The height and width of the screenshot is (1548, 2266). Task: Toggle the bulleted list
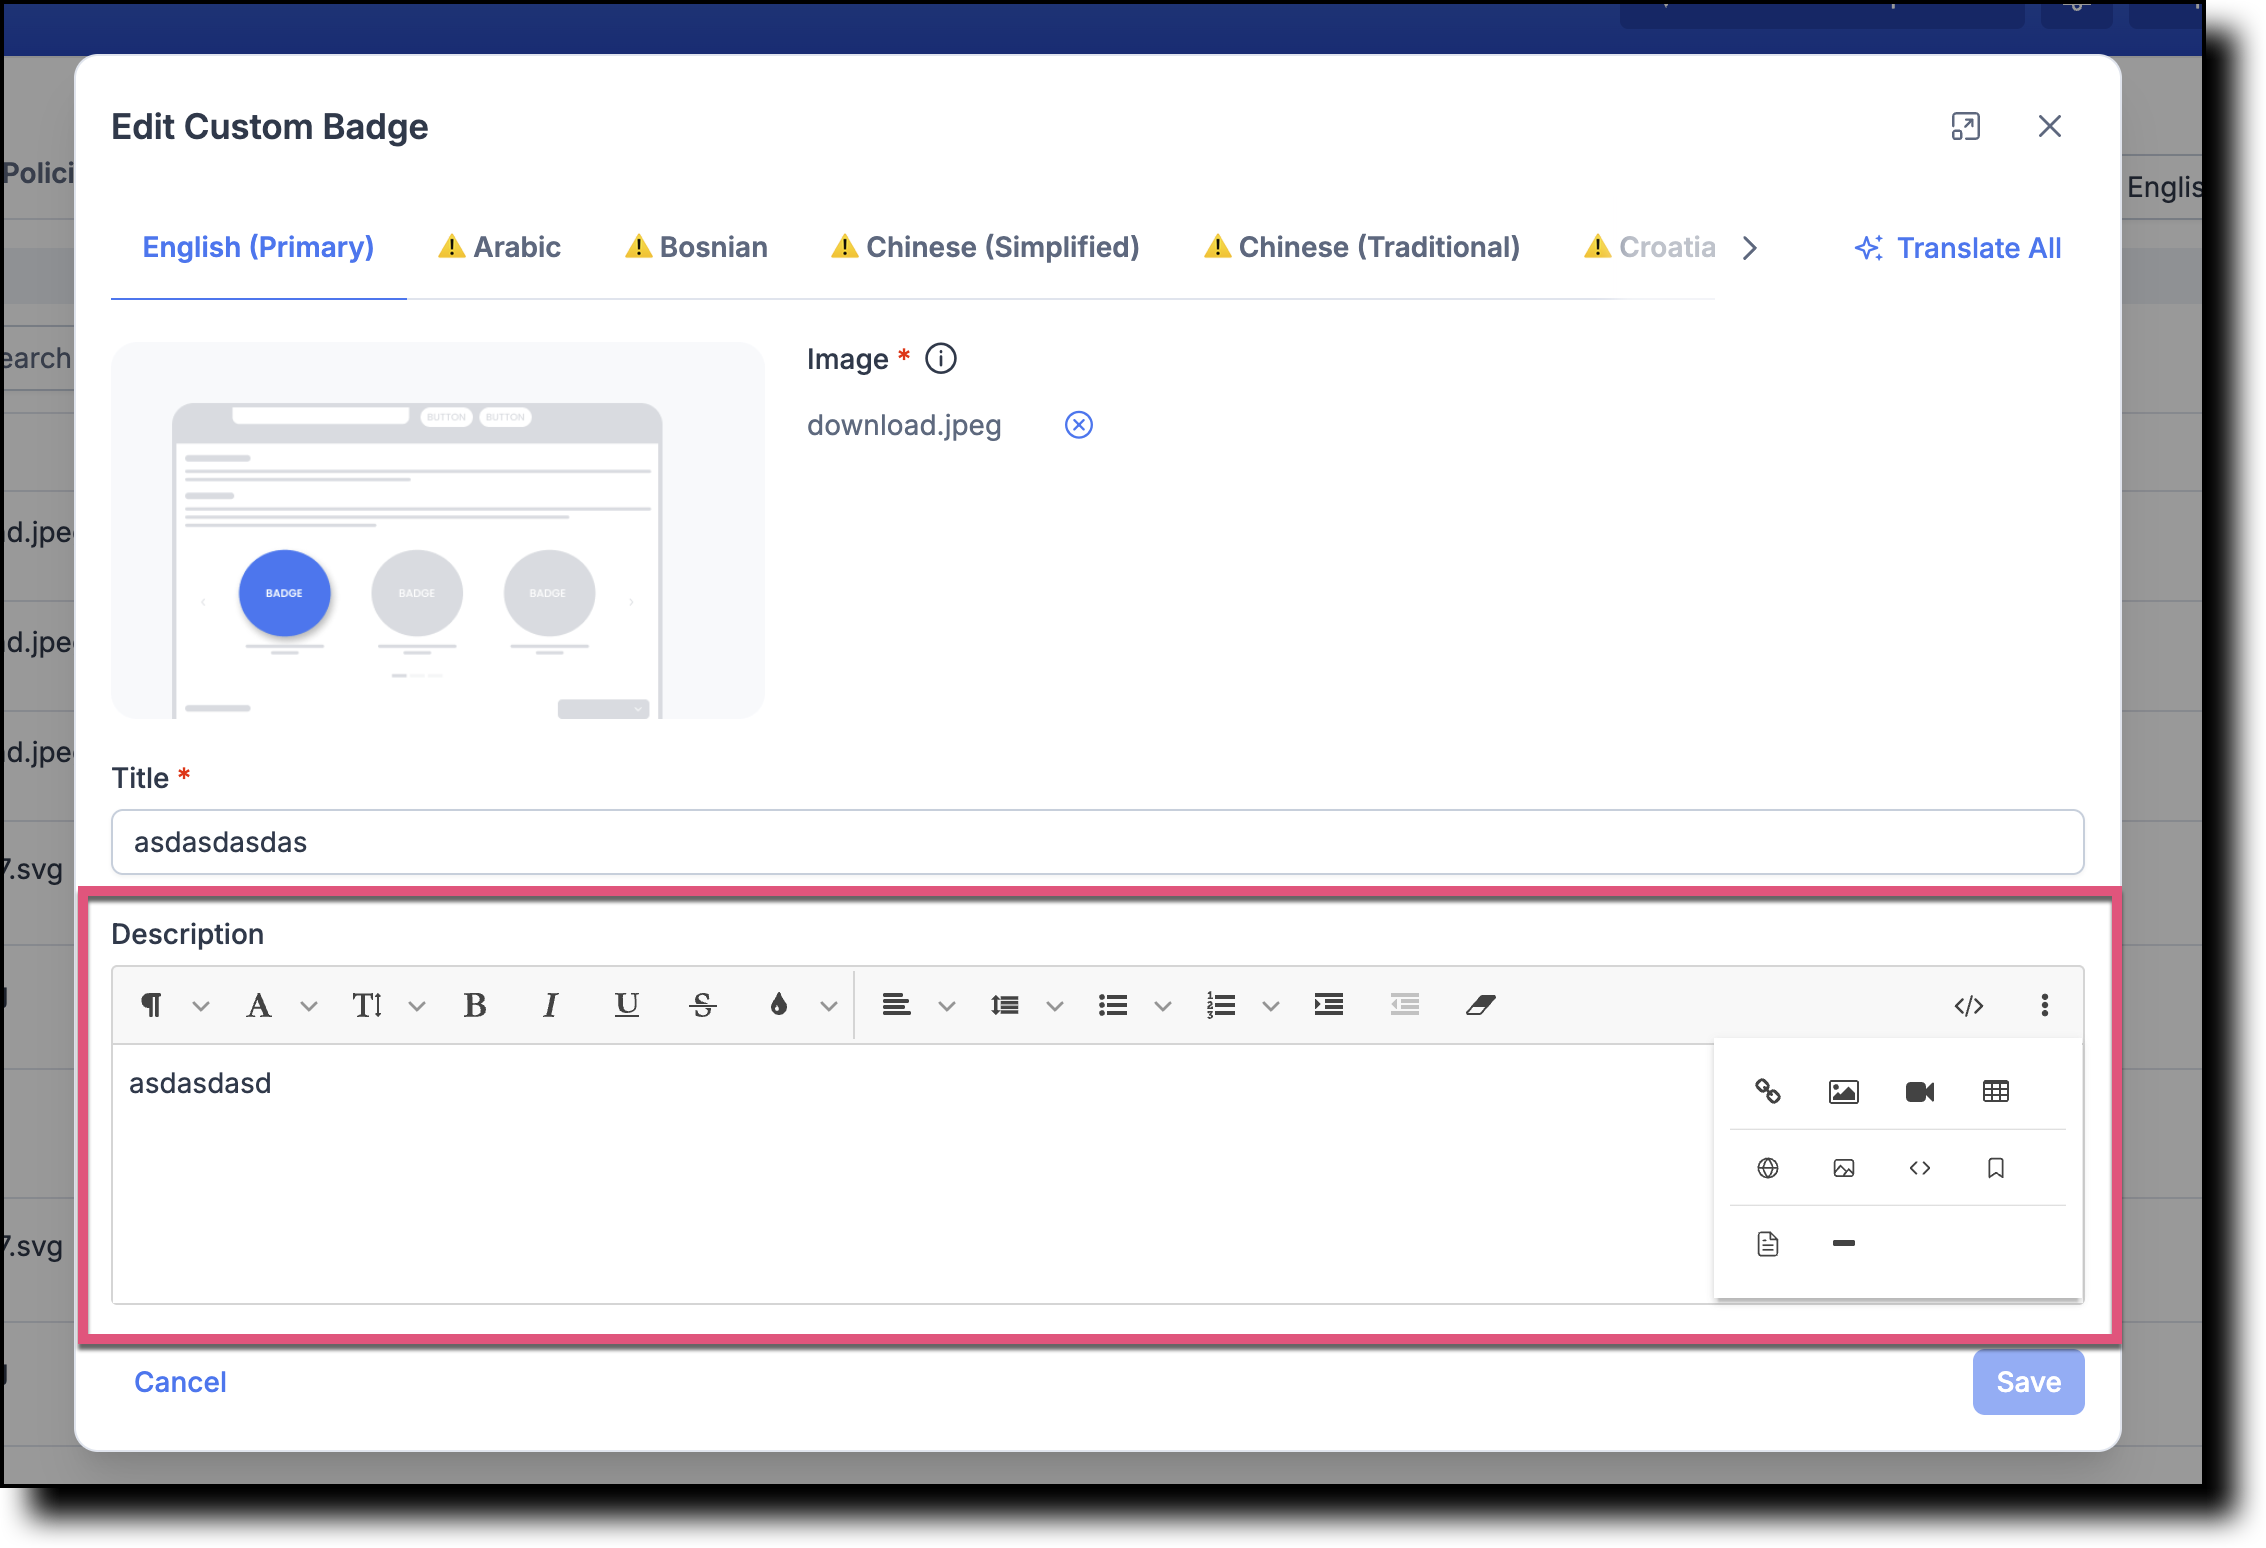(1112, 1005)
